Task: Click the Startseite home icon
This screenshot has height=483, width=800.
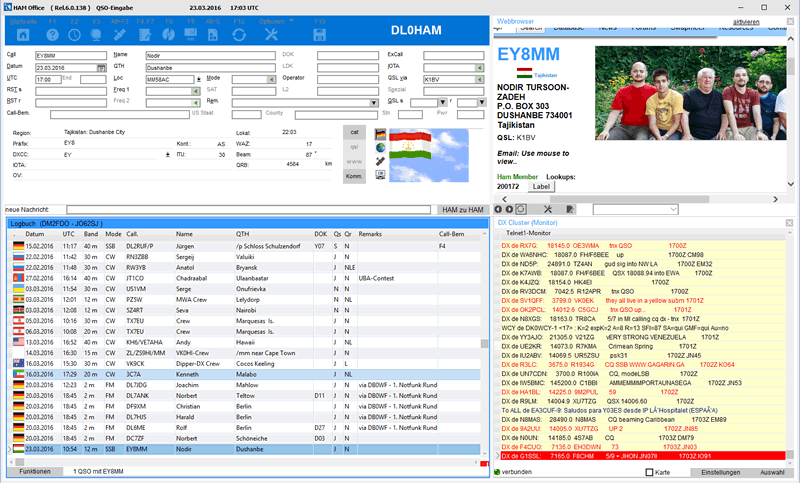Action: 21,36
